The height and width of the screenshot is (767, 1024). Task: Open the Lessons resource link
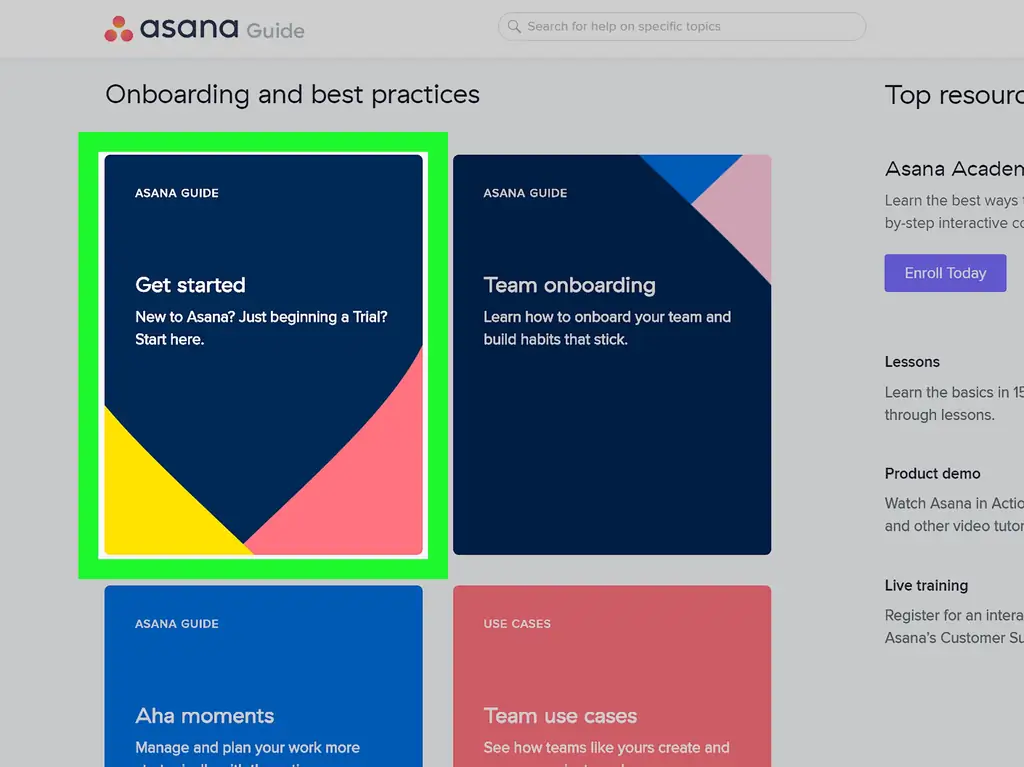pyautogui.click(x=912, y=362)
